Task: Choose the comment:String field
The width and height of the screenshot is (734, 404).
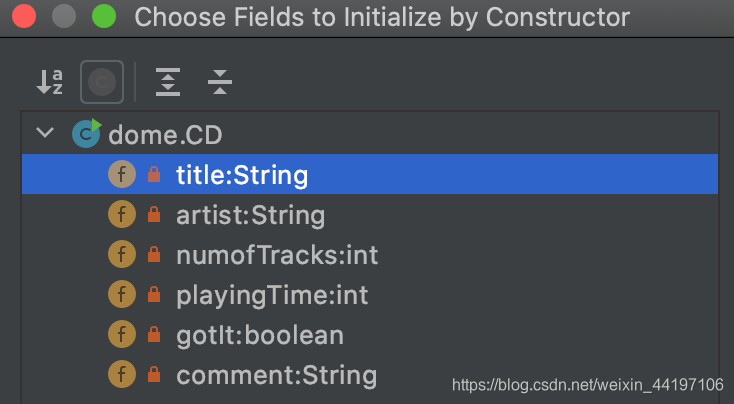Action: coord(370,375)
